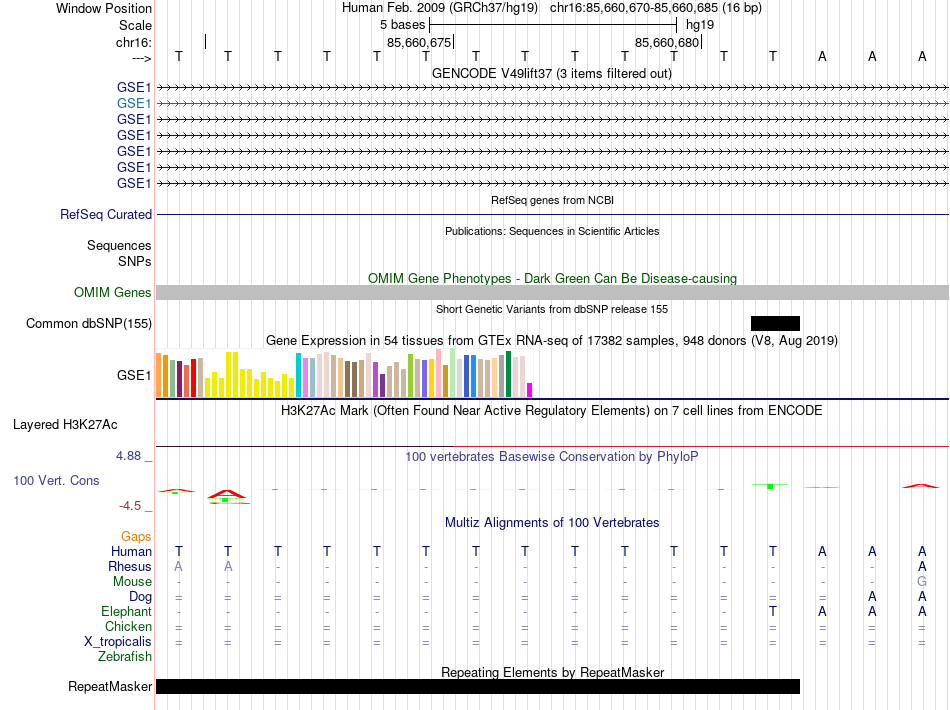Click the orange Gaps label
This screenshot has width=950, height=710.
coord(136,537)
